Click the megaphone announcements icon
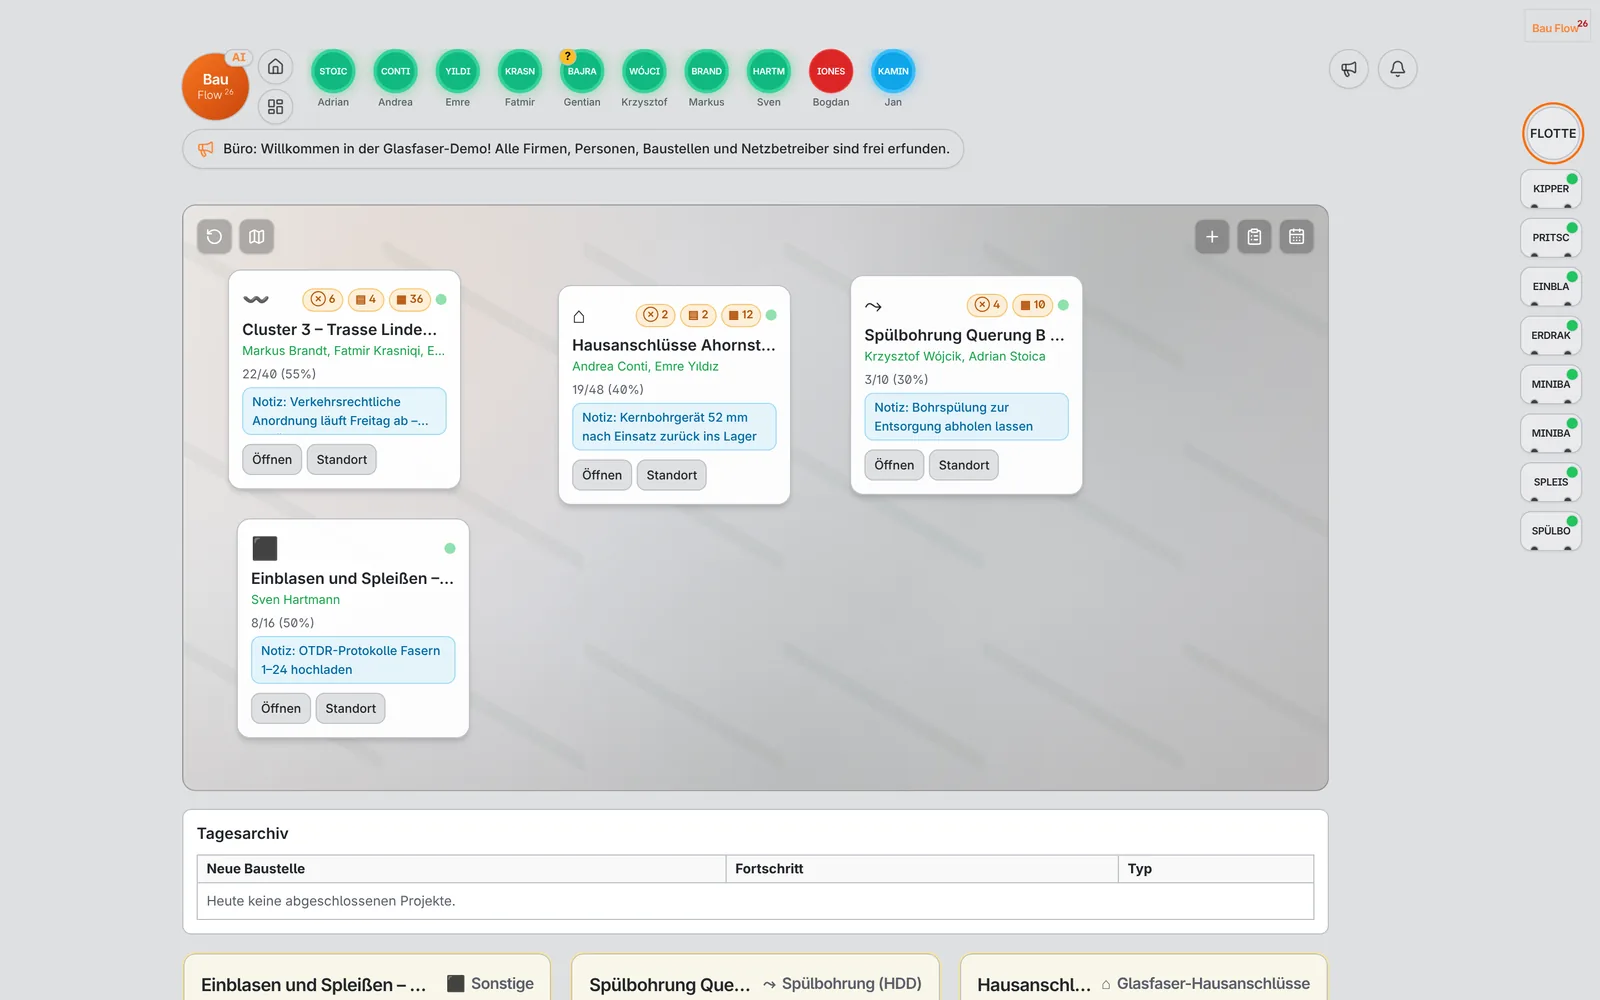1600x1000 pixels. tap(1349, 69)
